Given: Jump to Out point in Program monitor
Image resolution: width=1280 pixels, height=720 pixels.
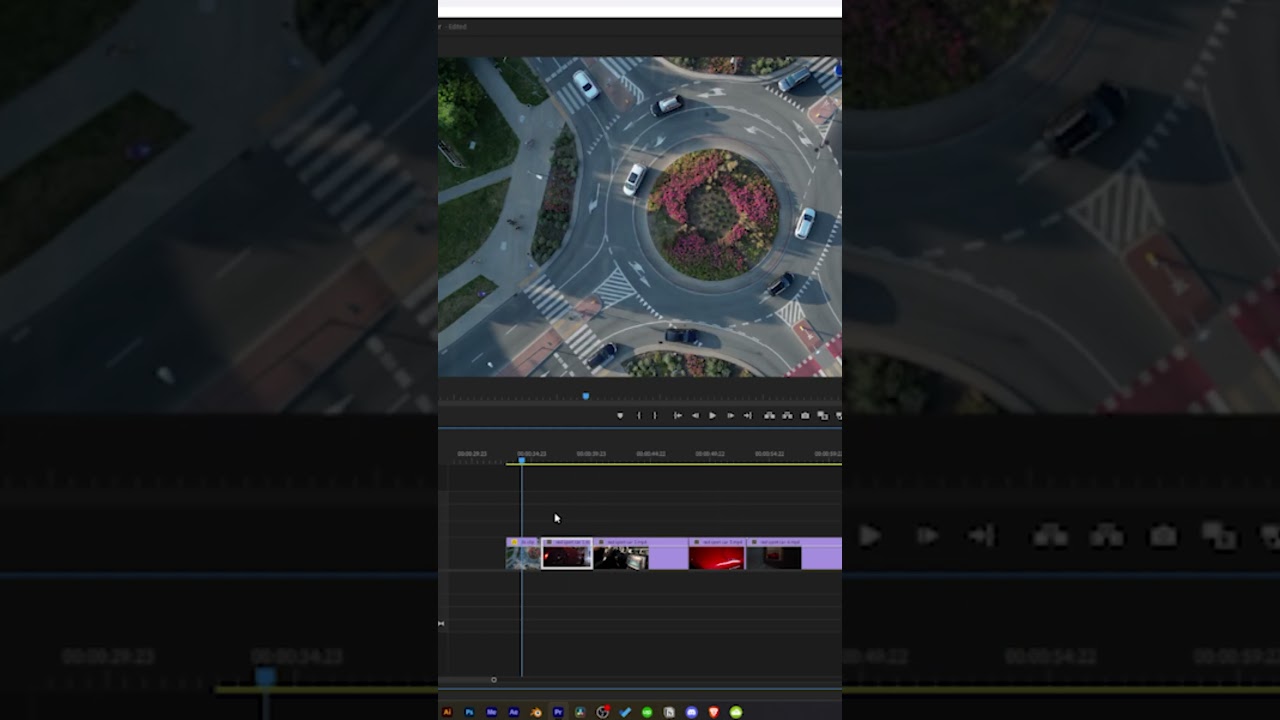Looking at the screenshot, I should 747,415.
